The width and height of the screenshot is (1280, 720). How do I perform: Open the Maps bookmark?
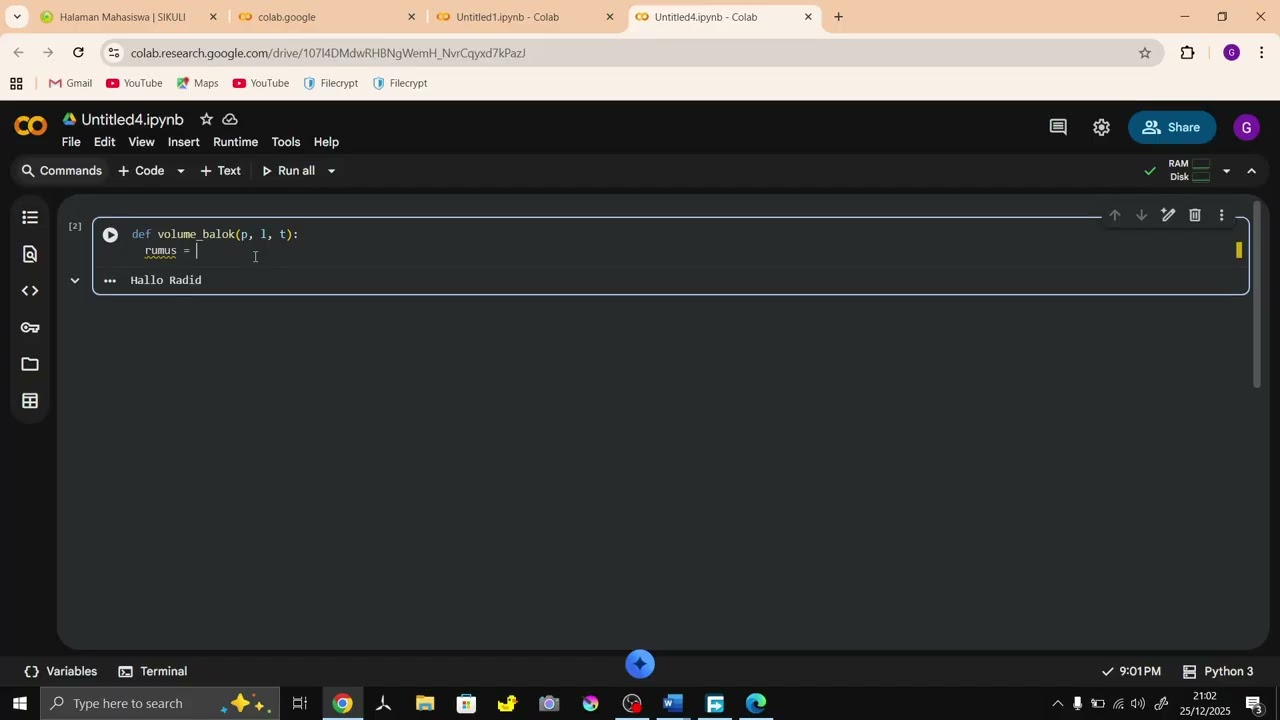pyautogui.click(x=197, y=83)
